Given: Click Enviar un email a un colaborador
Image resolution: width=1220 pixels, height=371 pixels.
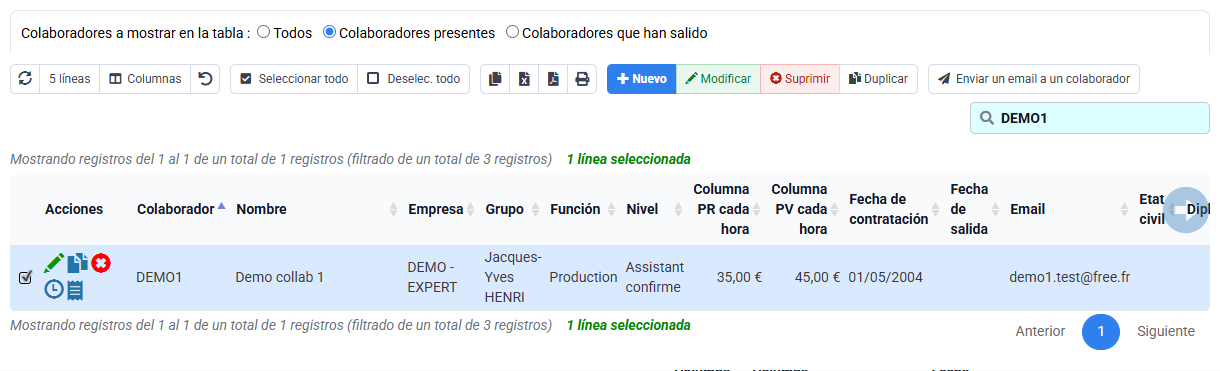Looking at the screenshot, I should pos(1034,79).
